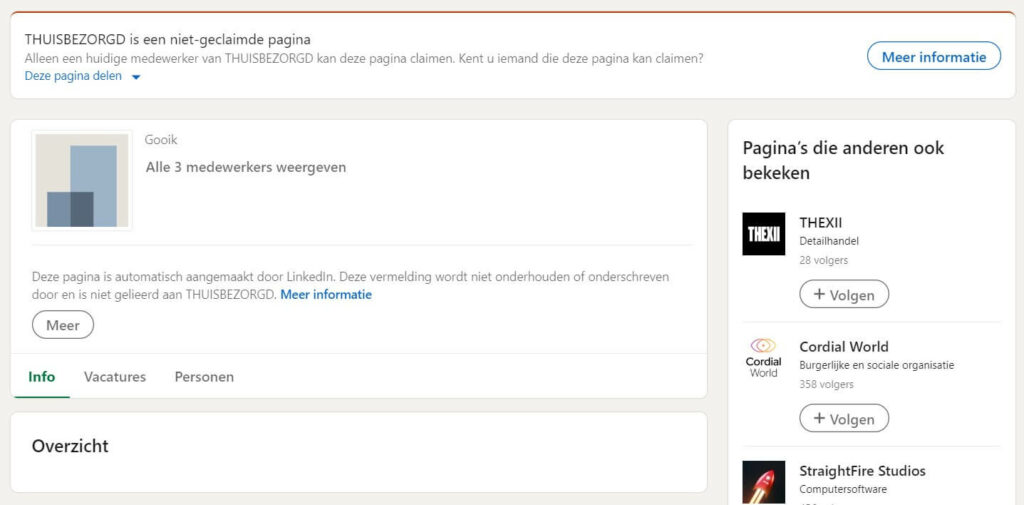The height and width of the screenshot is (505, 1024).
Task: Click the '358 volgers' text
Action: [x=826, y=384]
